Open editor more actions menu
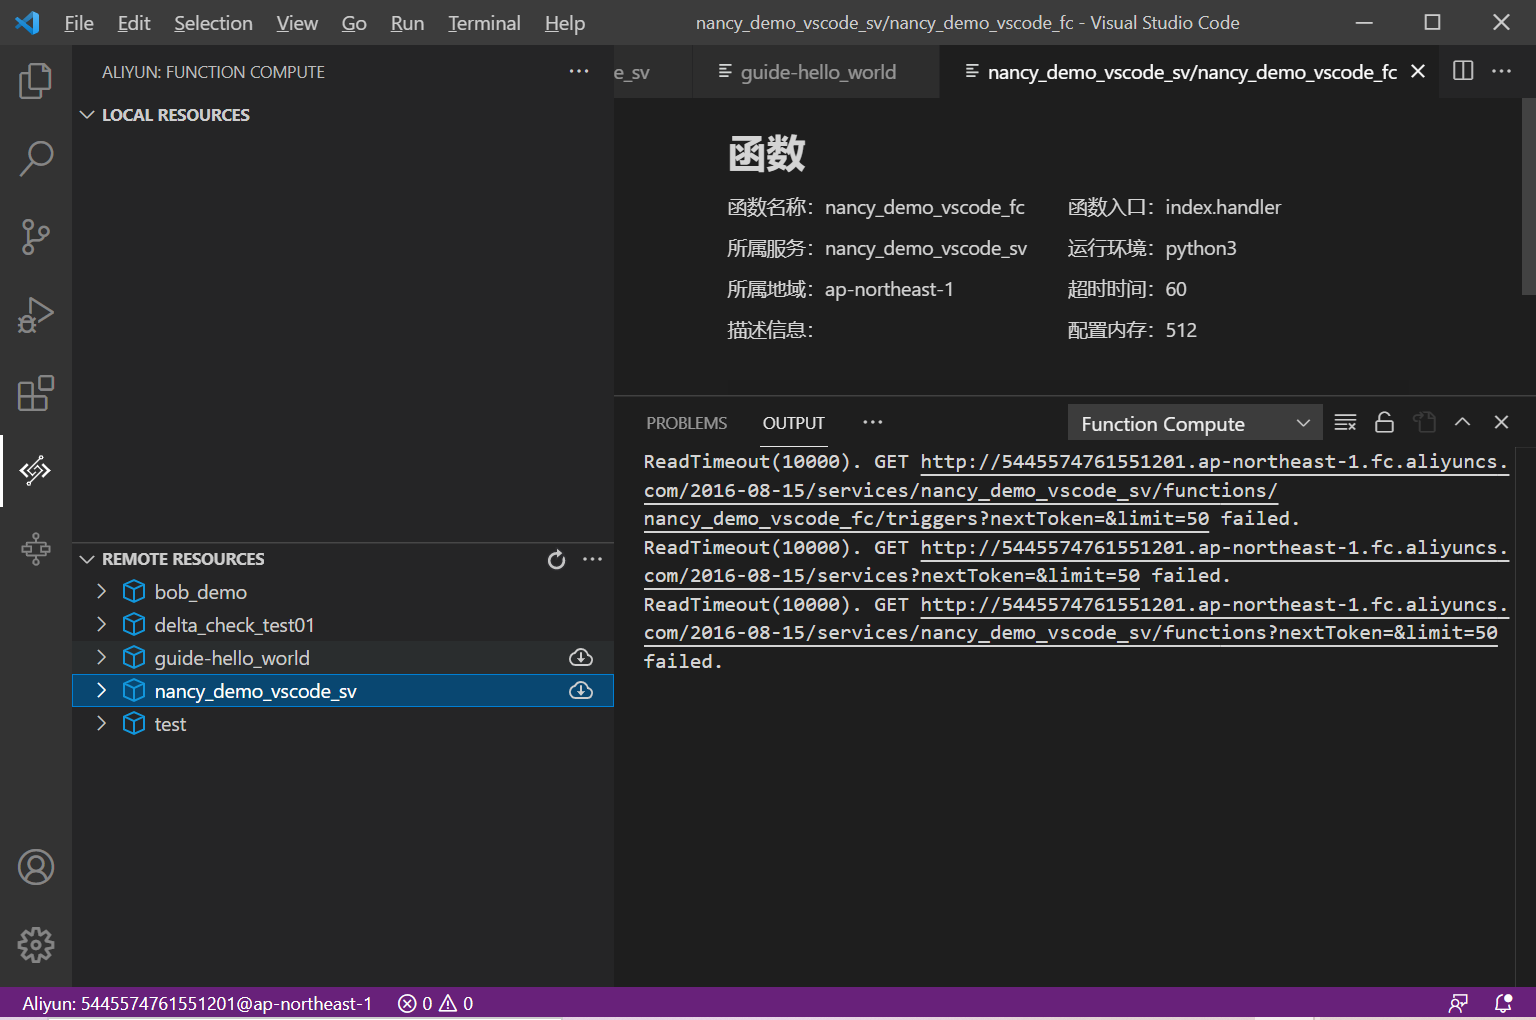1536x1020 pixels. (1502, 71)
